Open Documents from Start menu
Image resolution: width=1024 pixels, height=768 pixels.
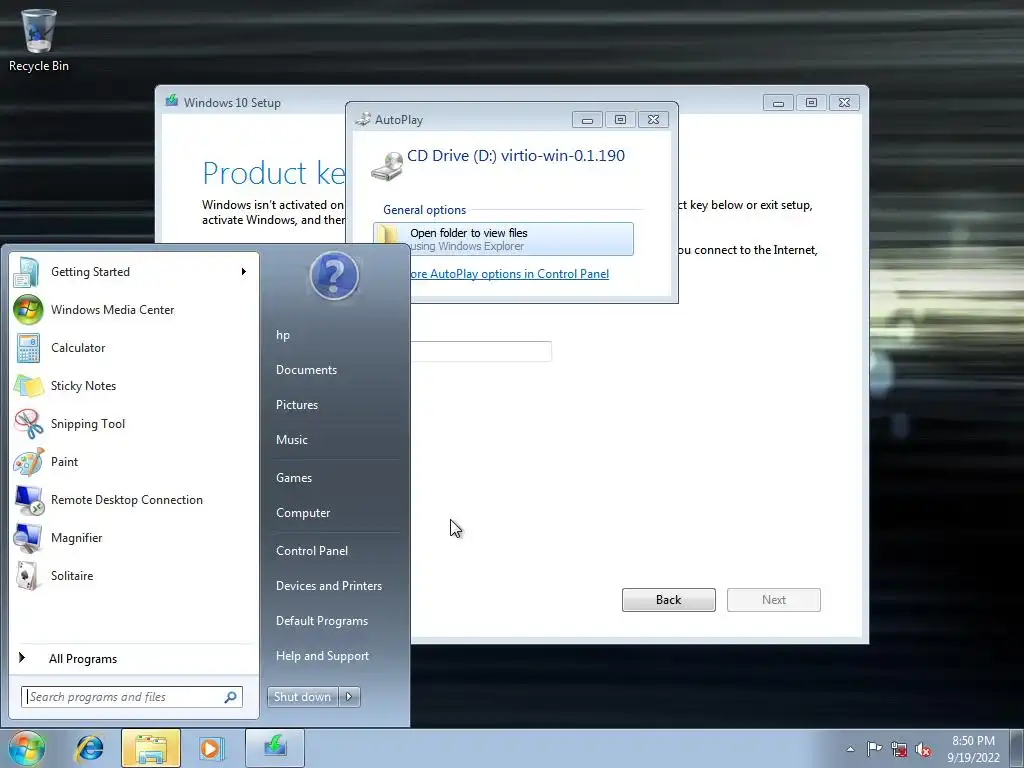(306, 370)
